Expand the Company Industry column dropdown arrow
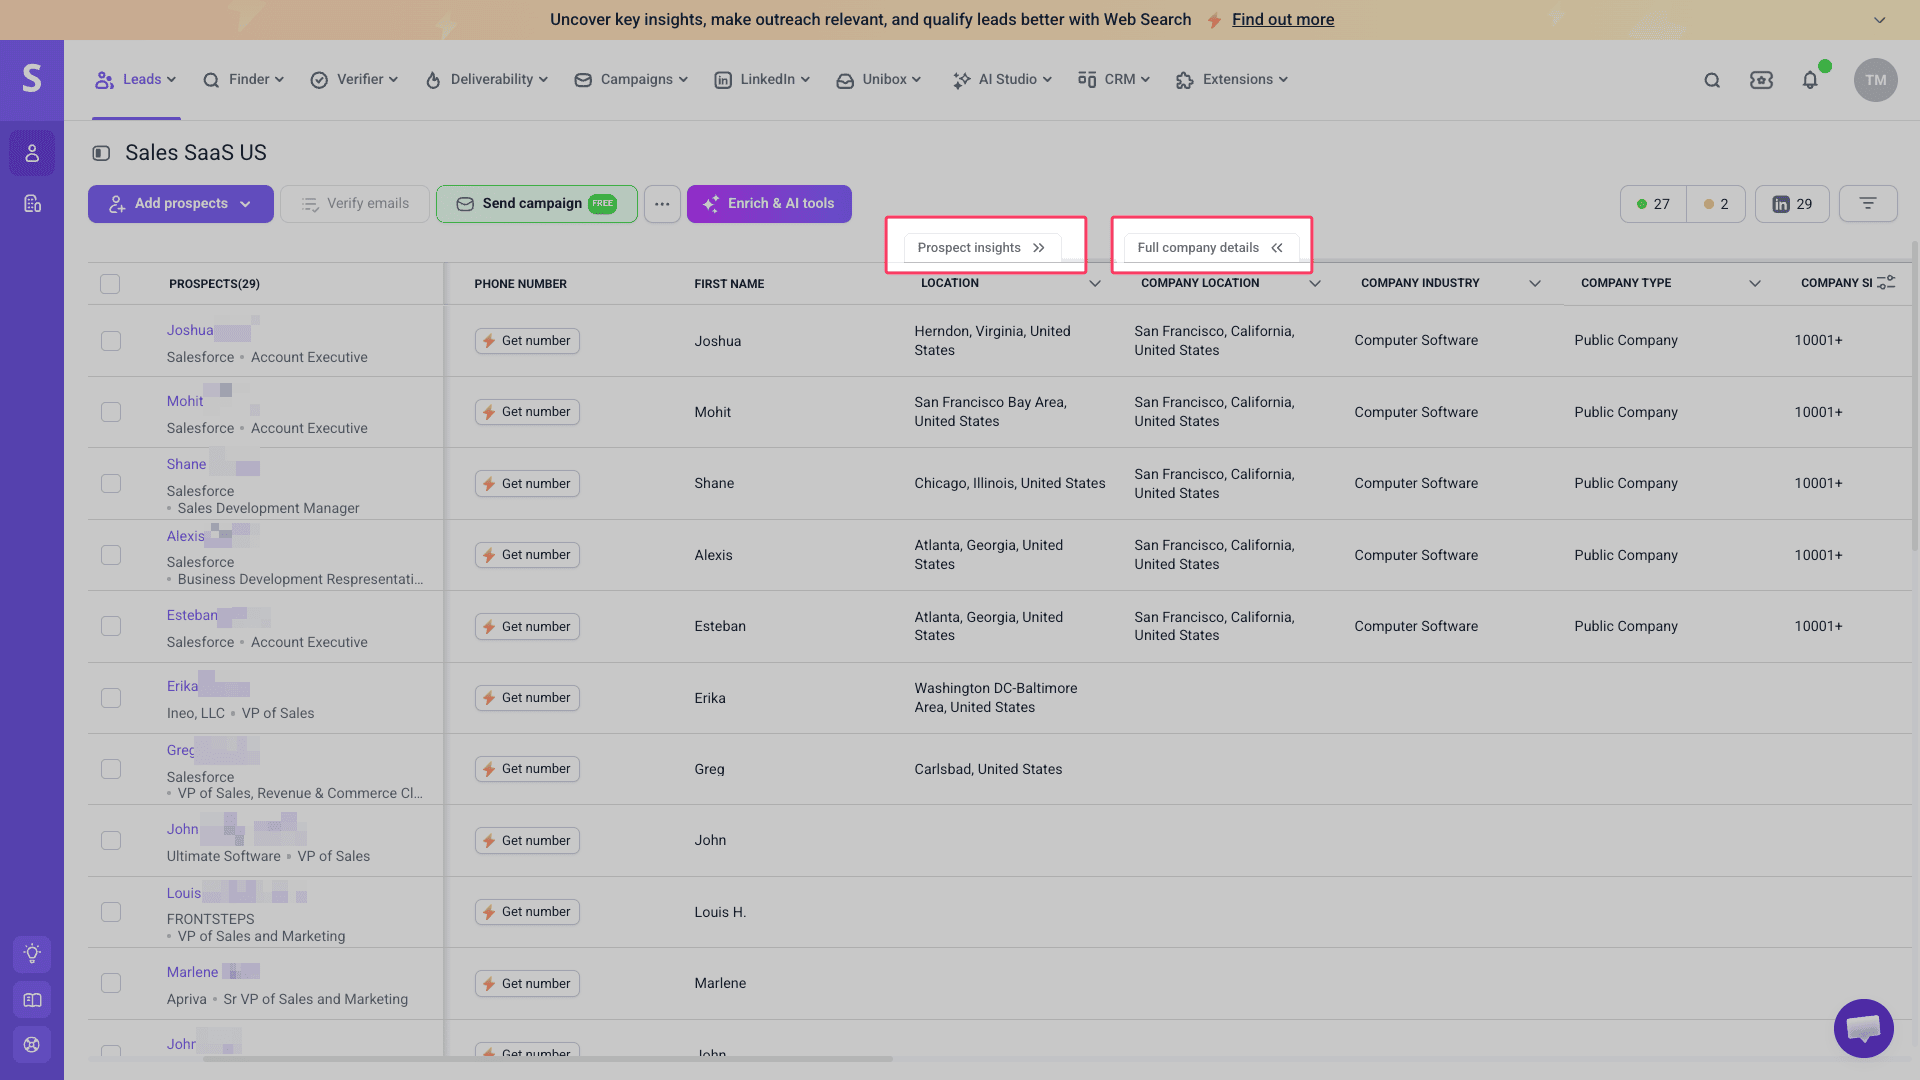The image size is (1920, 1080). (1535, 284)
